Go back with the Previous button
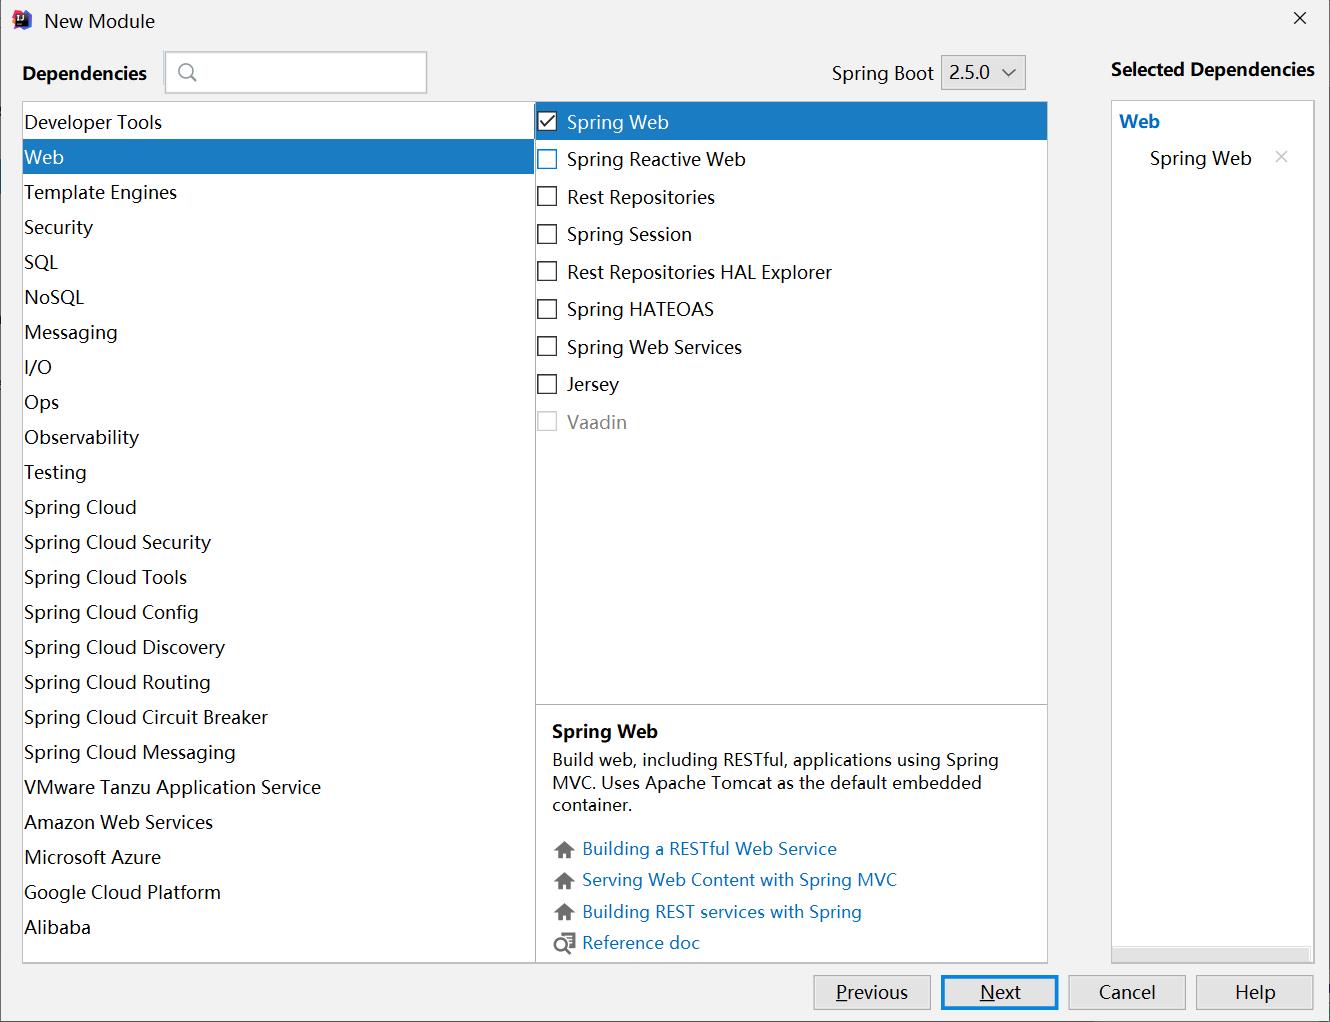The width and height of the screenshot is (1330, 1022). pyautogui.click(x=872, y=992)
